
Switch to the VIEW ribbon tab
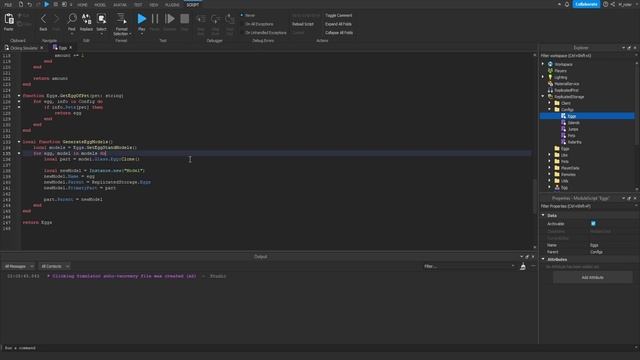(x=153, y=5)
